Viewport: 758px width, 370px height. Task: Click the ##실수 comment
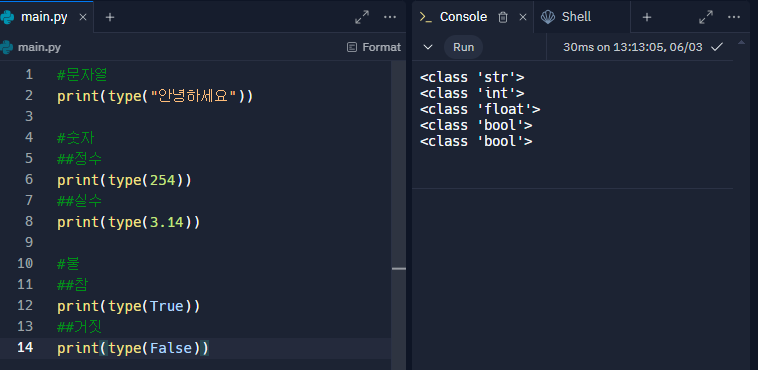click(79, 201)
